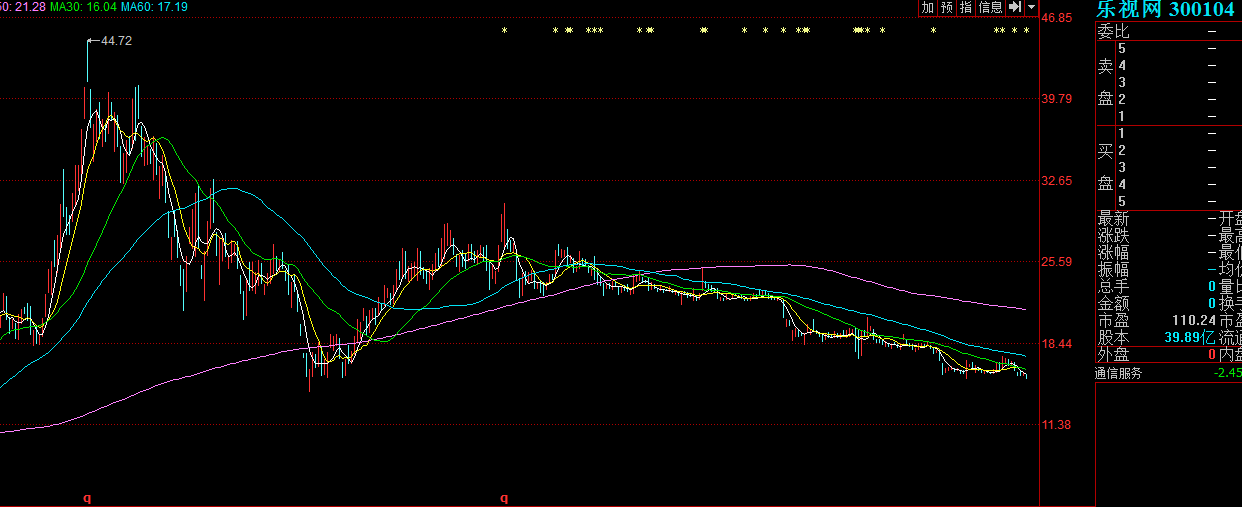
Task: Click the 市盈 value 110.24
Action: coord(1194,320)
